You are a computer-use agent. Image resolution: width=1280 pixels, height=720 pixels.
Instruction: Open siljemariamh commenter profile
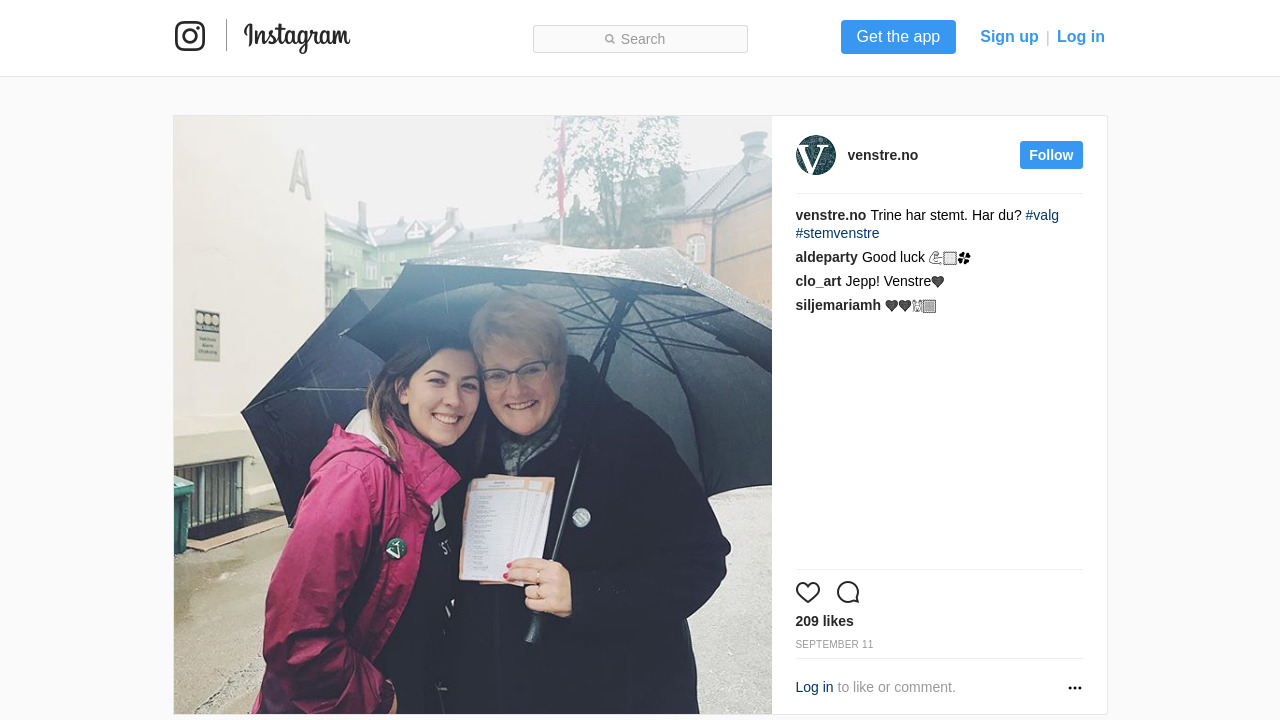838,305
